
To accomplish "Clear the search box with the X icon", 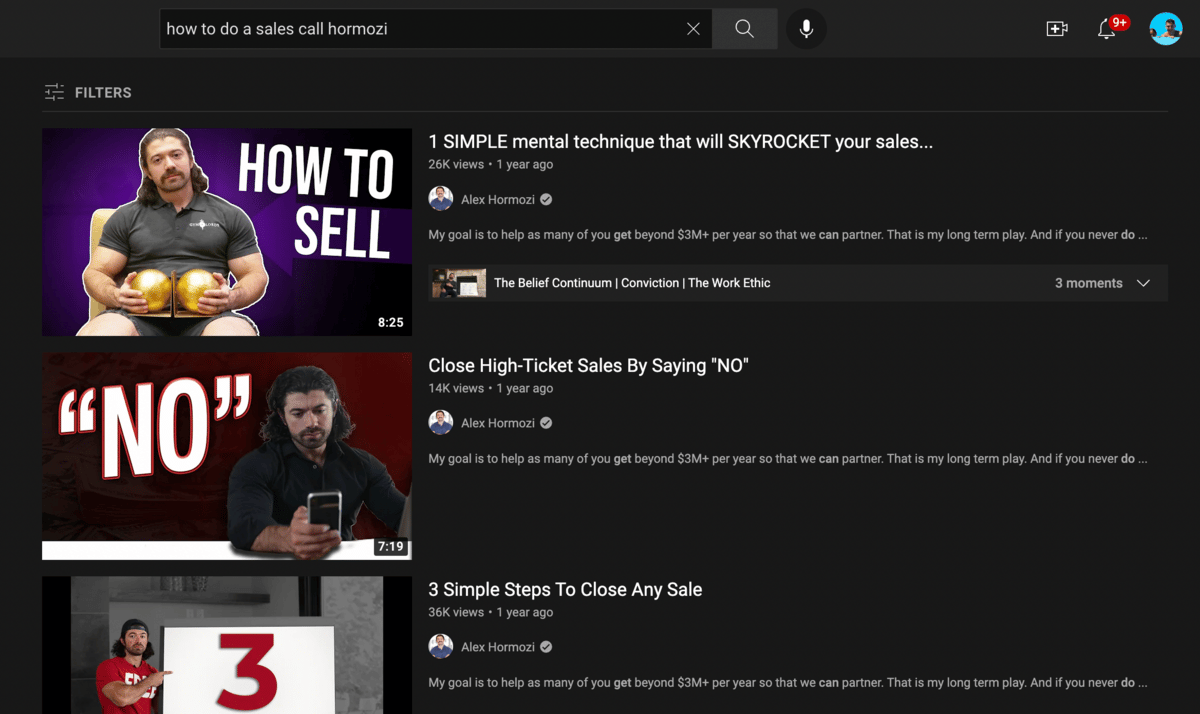I will [x=693, y=29].
